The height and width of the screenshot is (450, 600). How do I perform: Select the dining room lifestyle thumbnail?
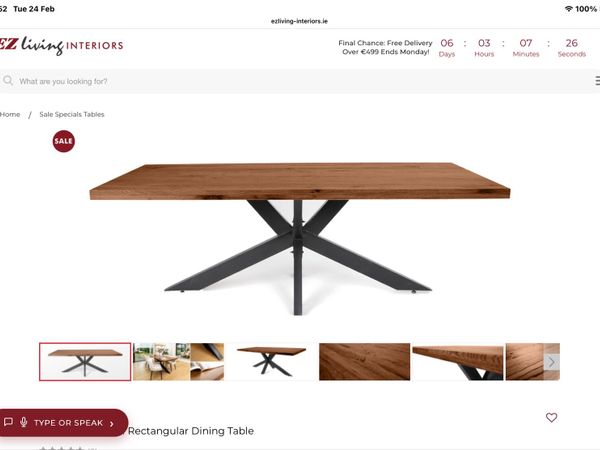[x=178, y=362]
